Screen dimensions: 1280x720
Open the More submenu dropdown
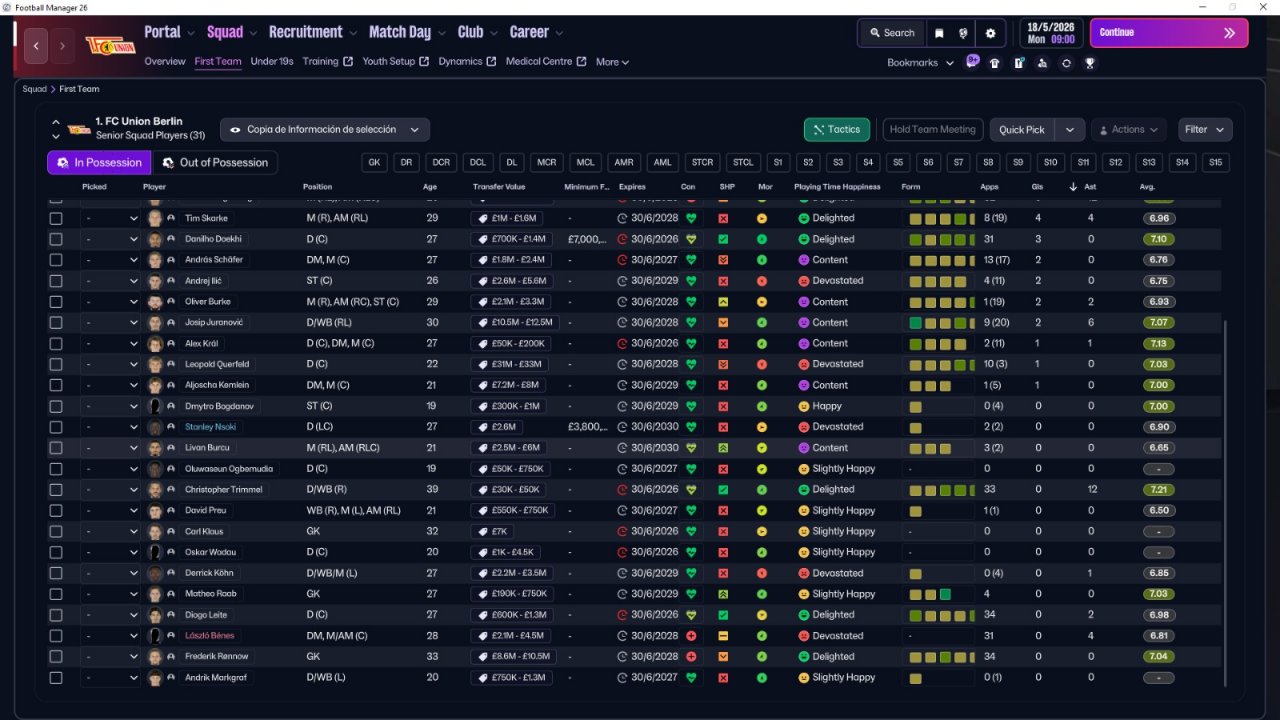[612, 62]
